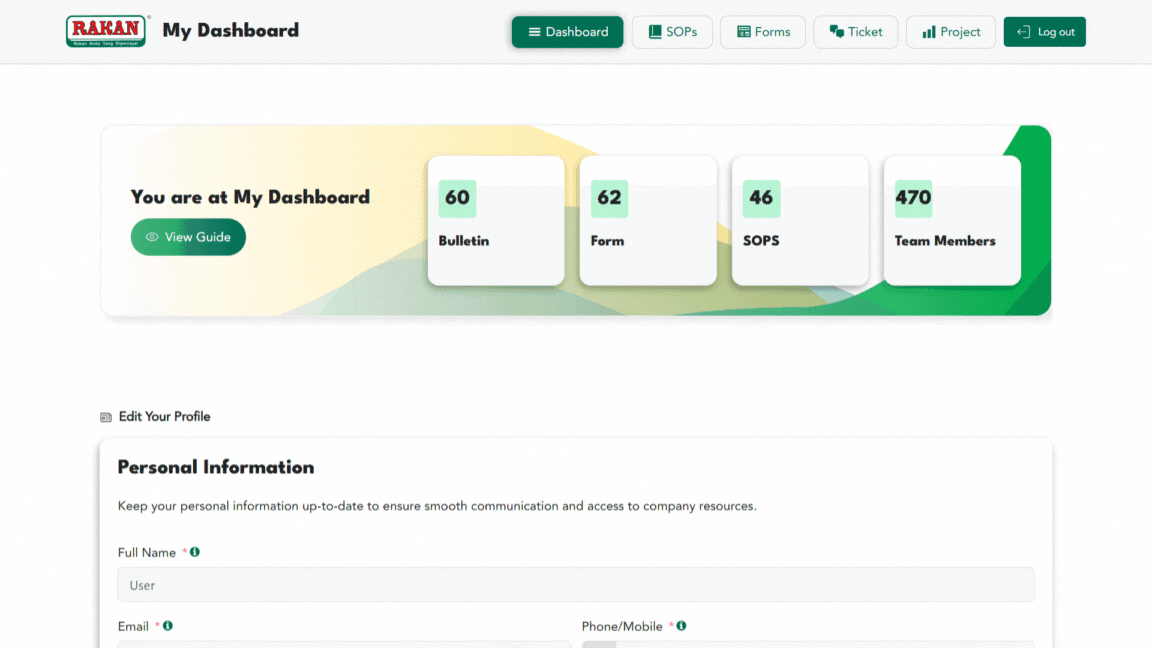This screenshot has height=648, width=1152.
Task: Click the Phone/Mobile info icon
Action: (x=681, y=626)
